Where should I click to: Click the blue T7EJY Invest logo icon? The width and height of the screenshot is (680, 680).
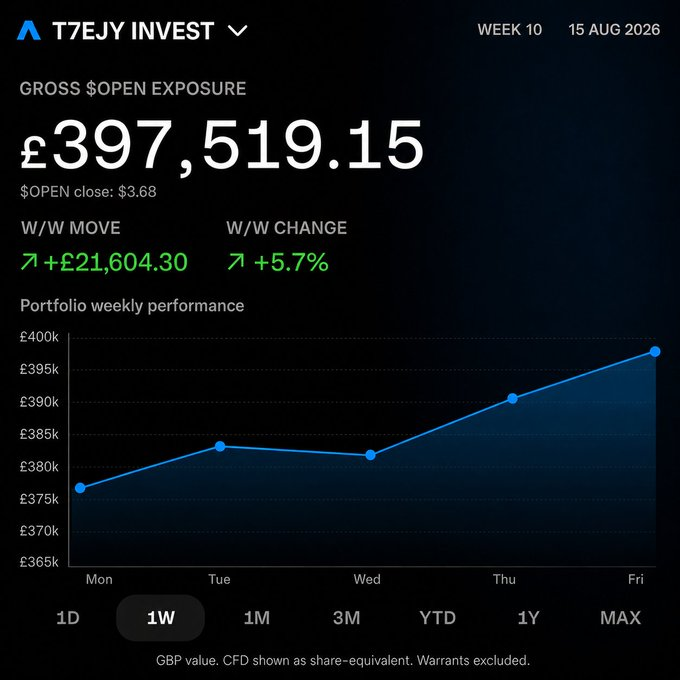coord(29,30)
